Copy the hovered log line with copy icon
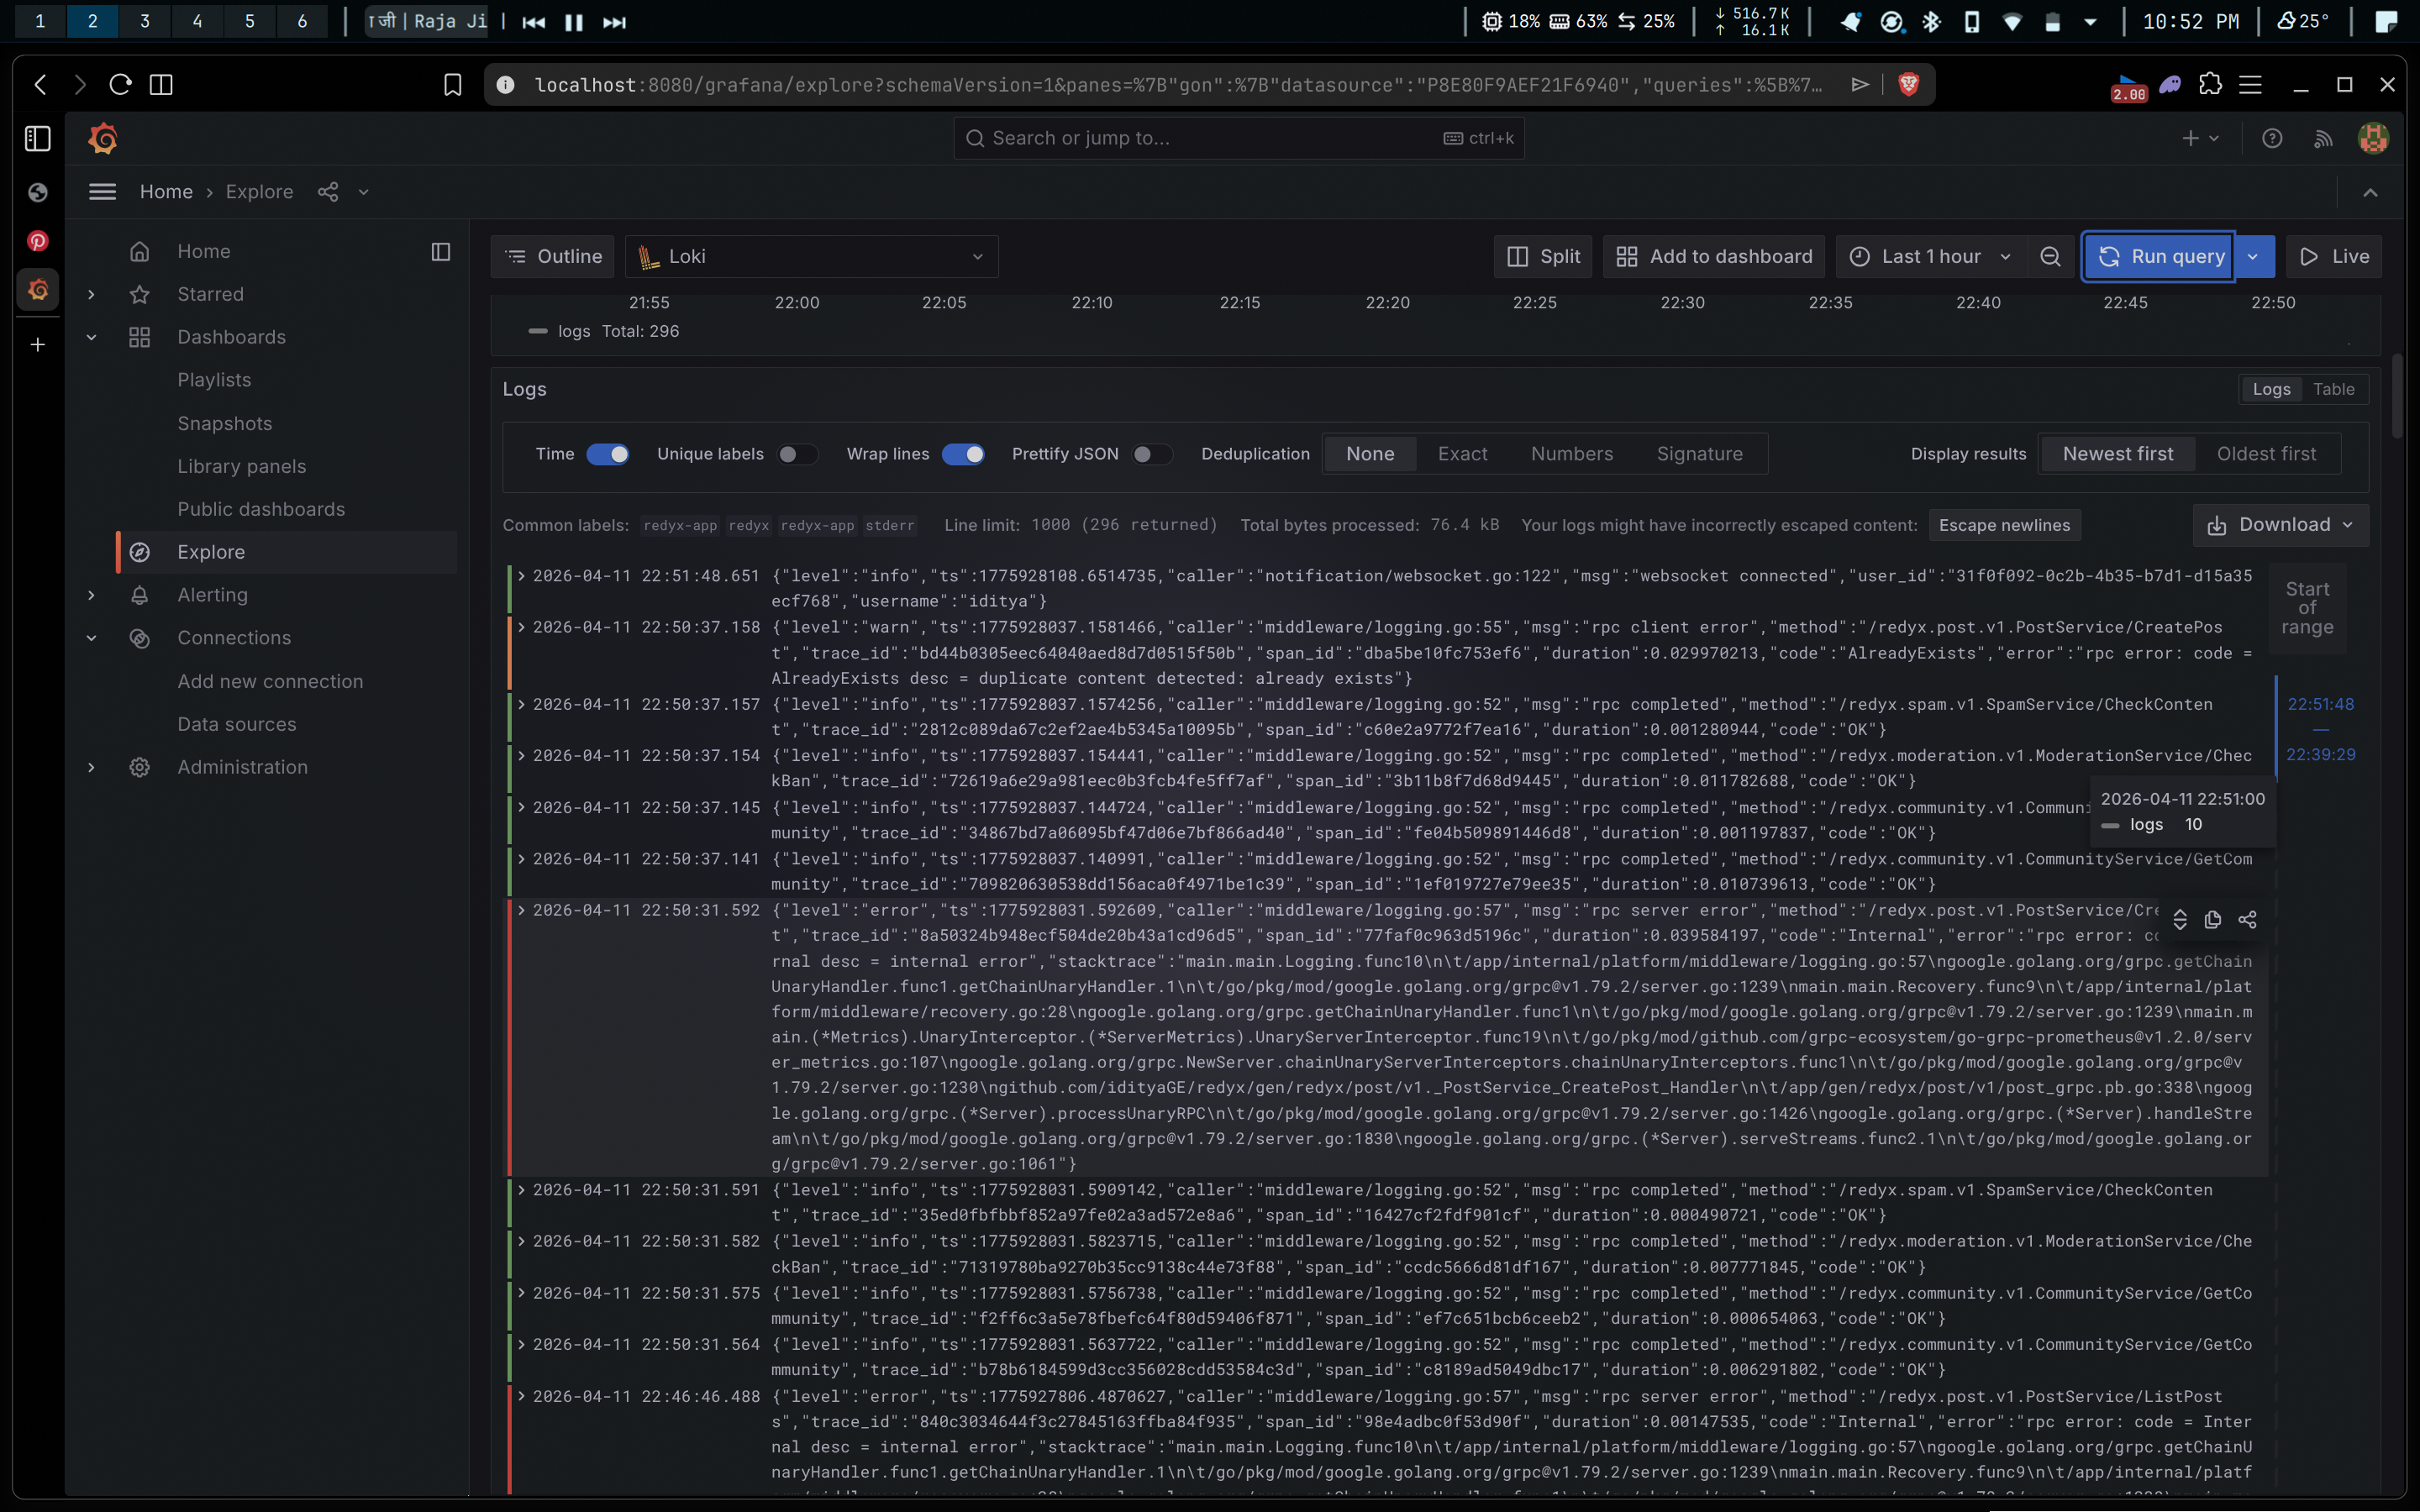This screenshot has height=1512, width=2420. point(2213,919)
